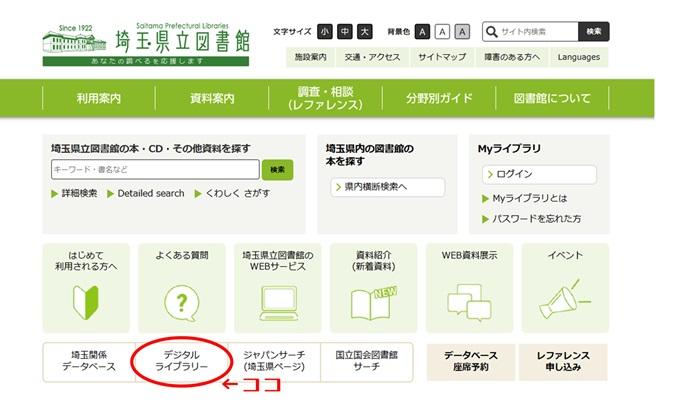Open the WEB資料展示 speech bubbles tile
The width and height of the screenshot is (685, 412).
pyautogui.click(x=469, y=281)
